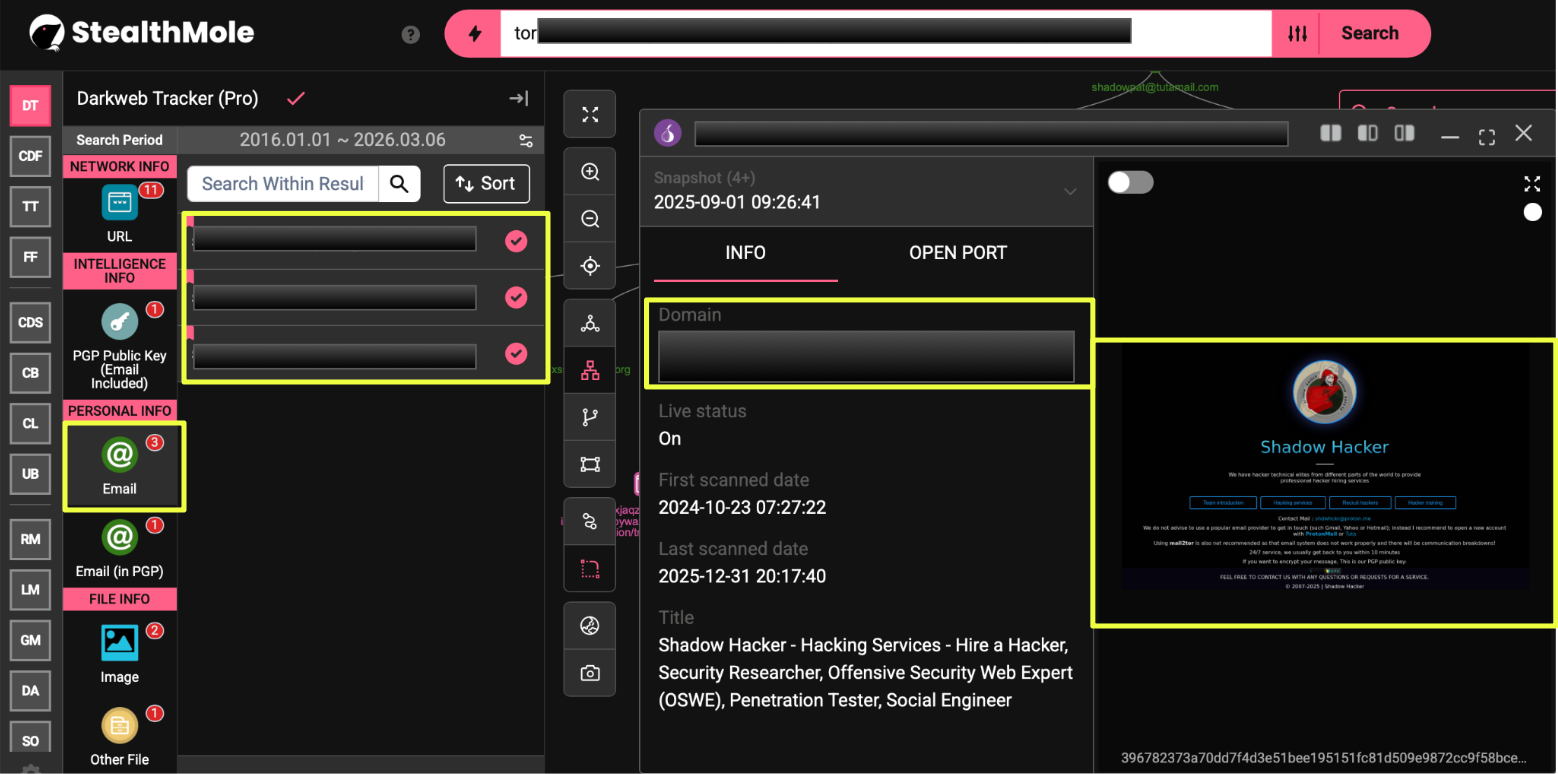Click the help question mark icon

[x=410, y=34]
